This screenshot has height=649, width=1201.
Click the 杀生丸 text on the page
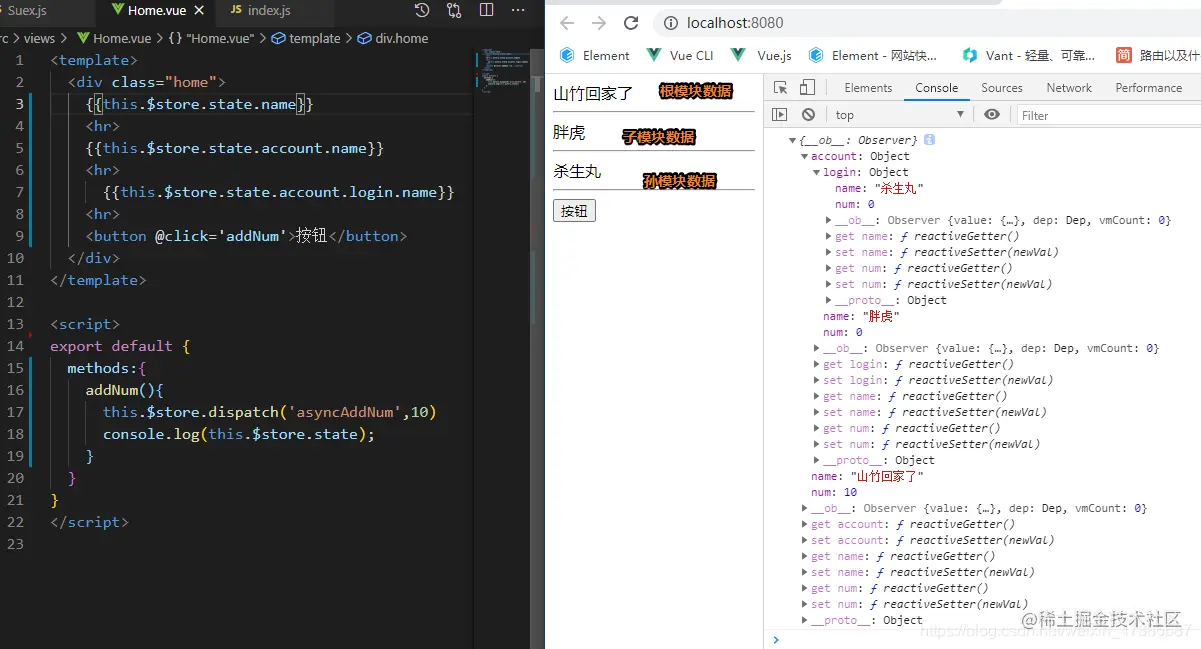pyautogui.click(x=577, y=172)
